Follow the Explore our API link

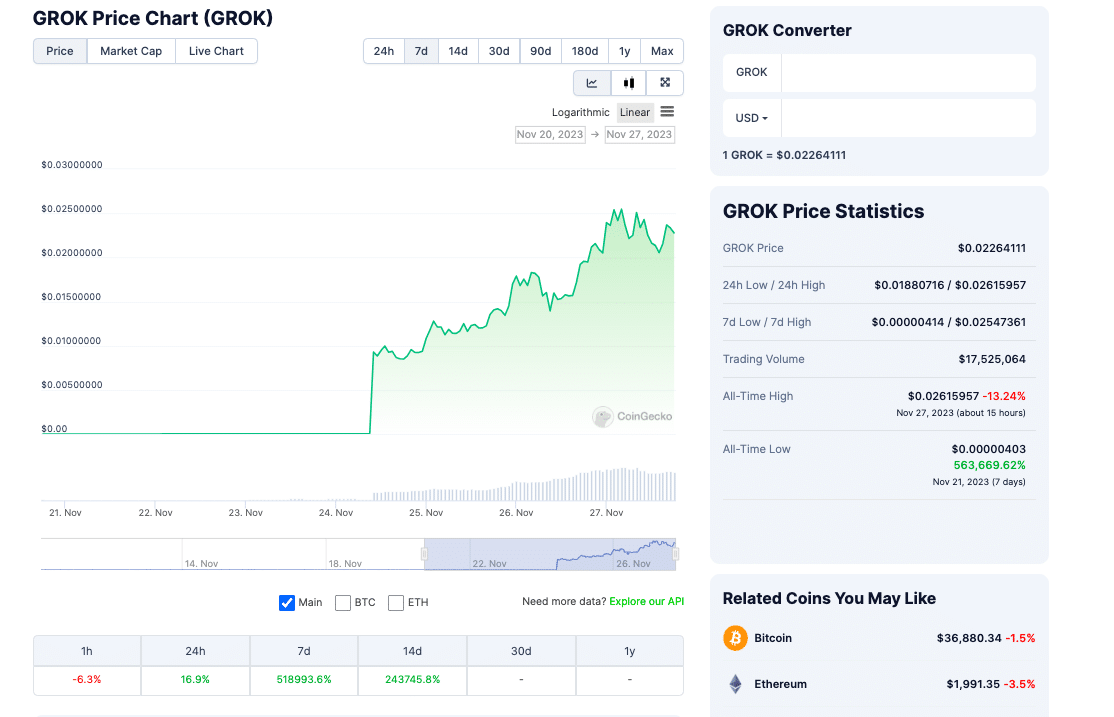tap(647, 601)
